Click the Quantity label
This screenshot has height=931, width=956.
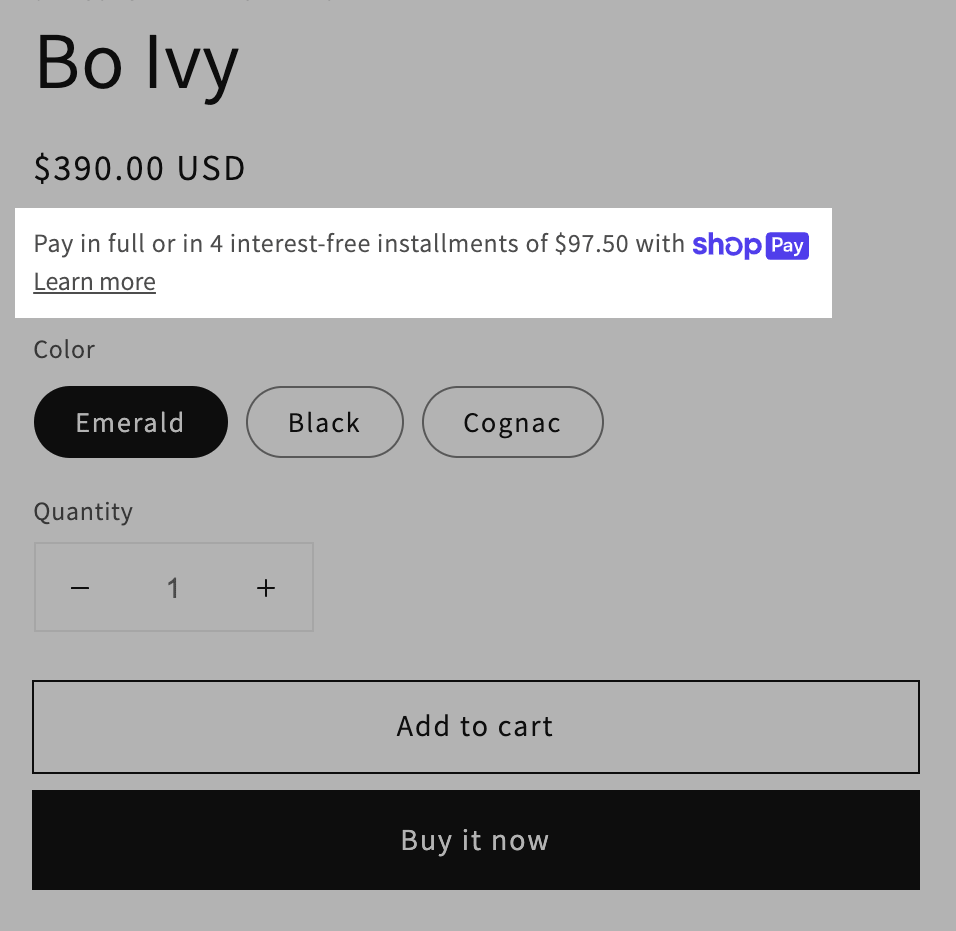83,512
